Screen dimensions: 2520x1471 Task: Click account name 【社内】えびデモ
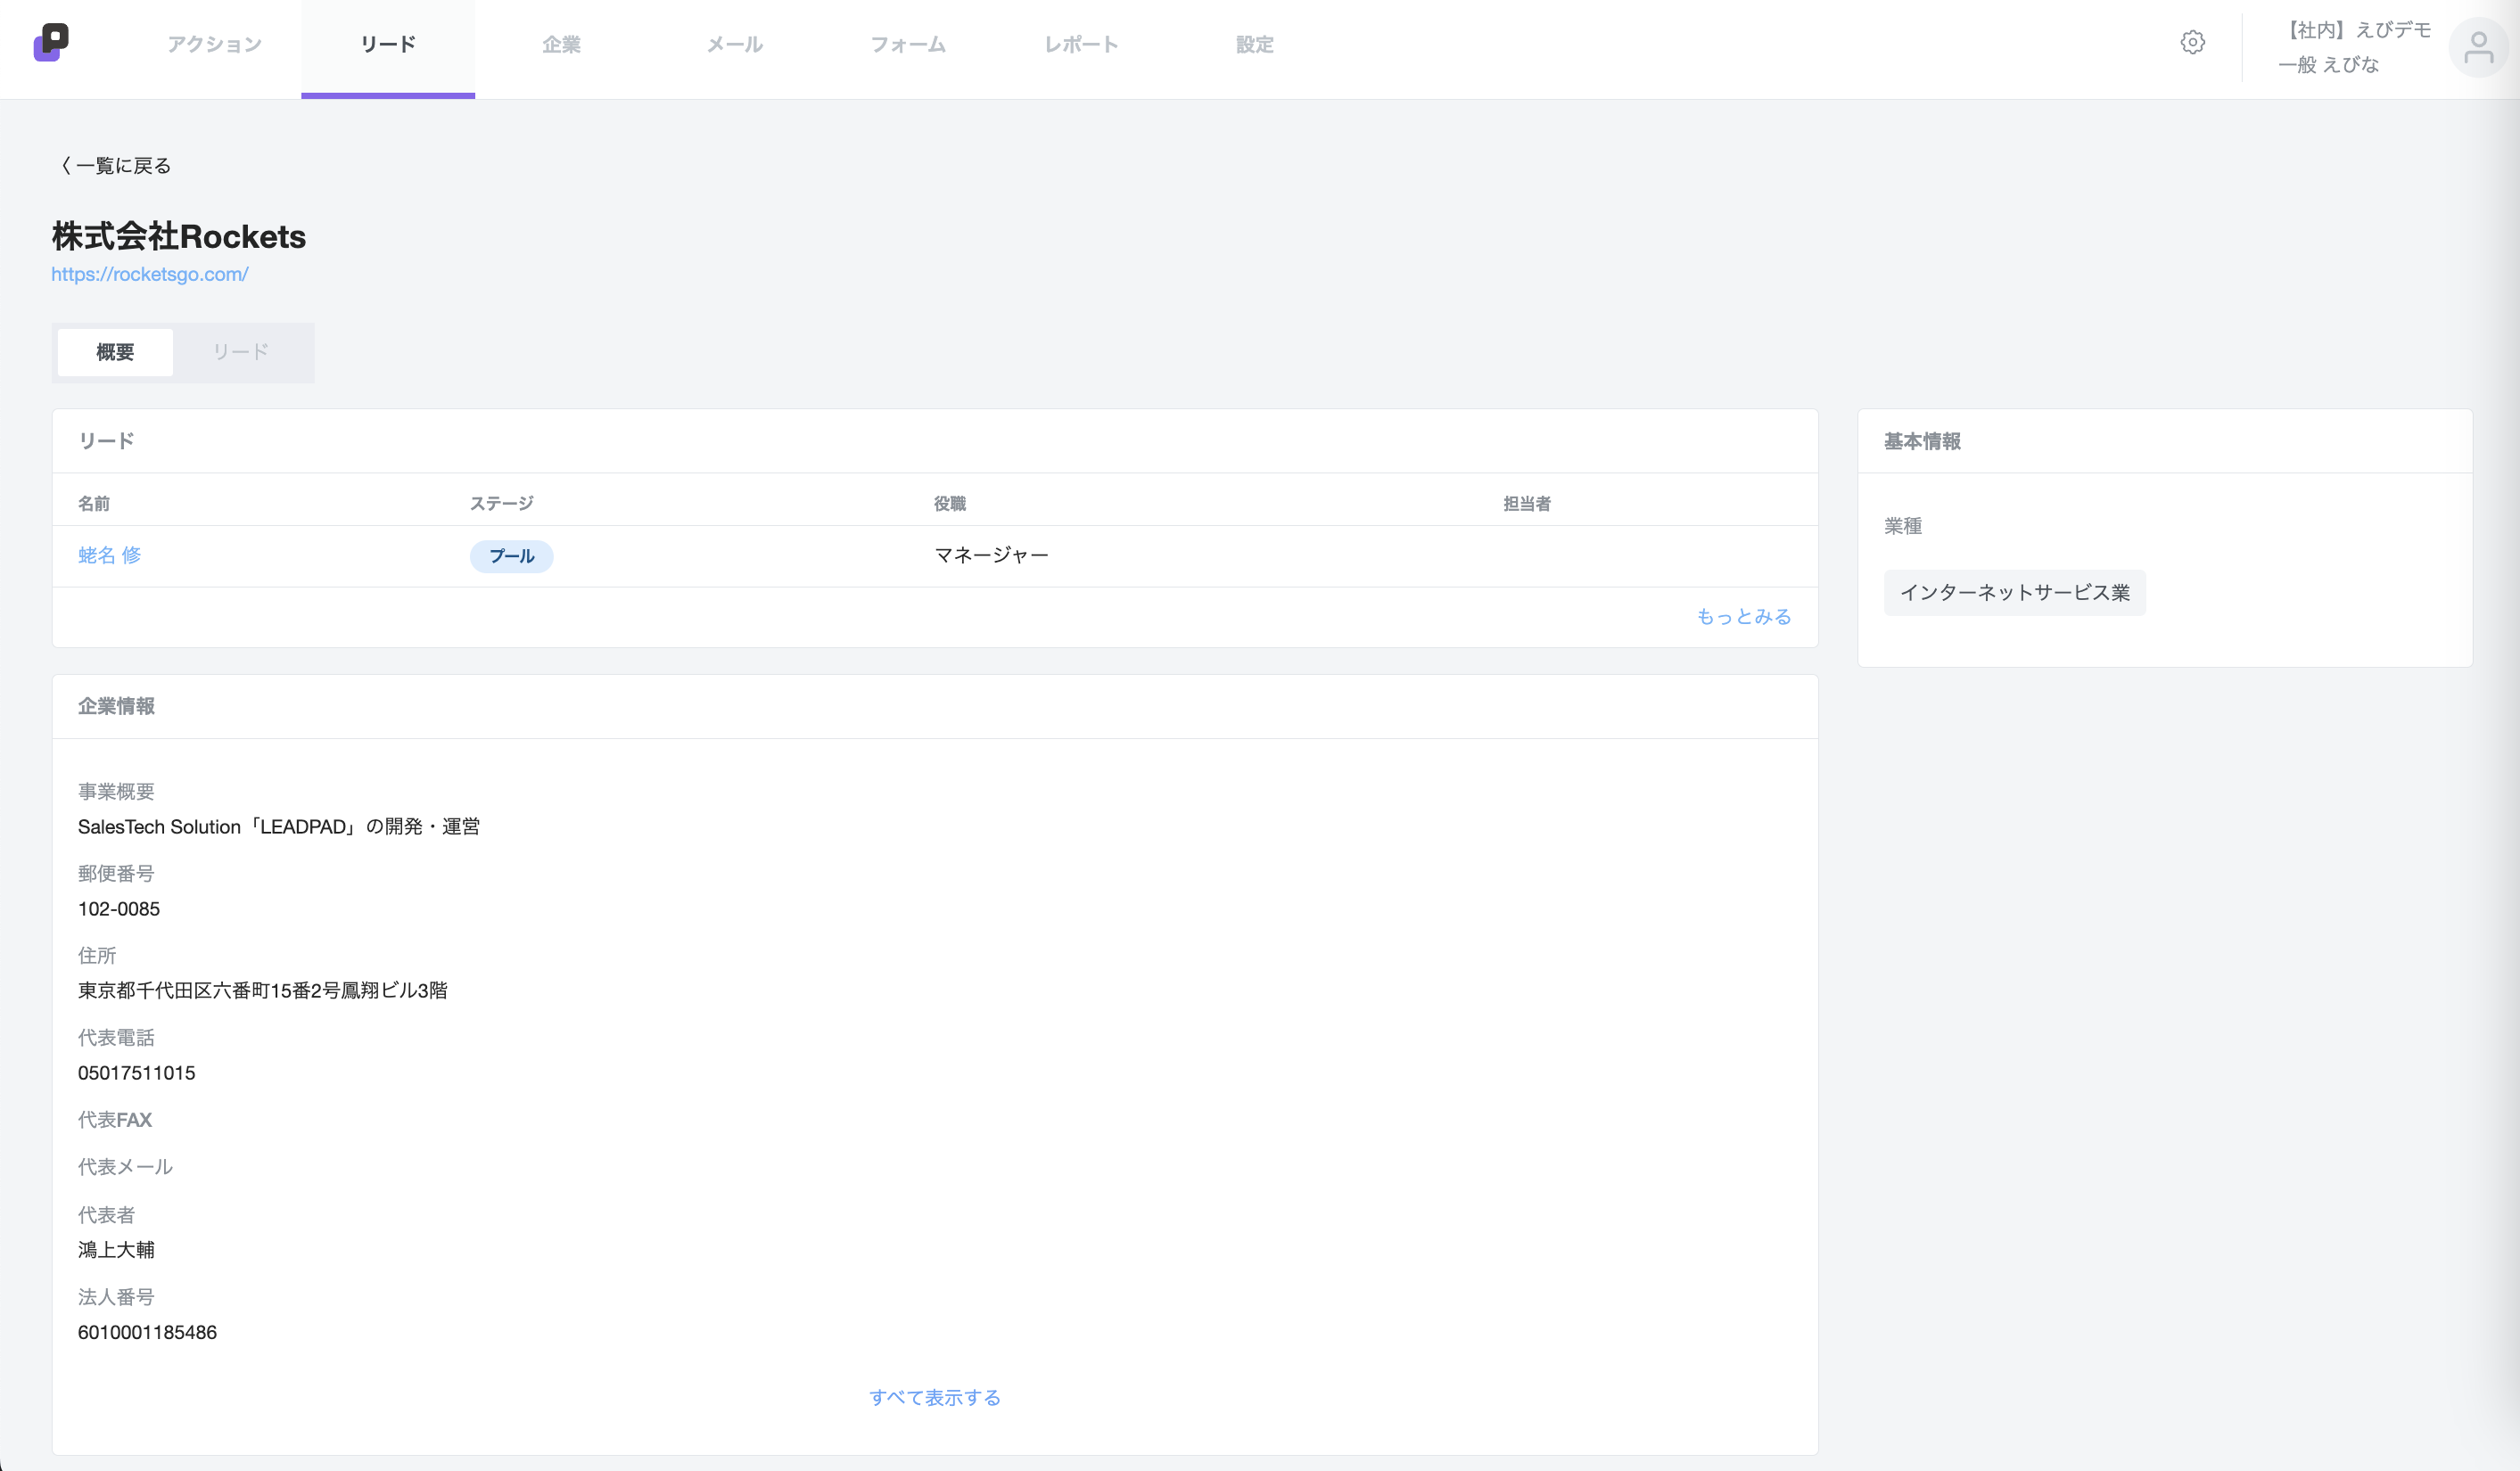click(x=2358, y=30)
